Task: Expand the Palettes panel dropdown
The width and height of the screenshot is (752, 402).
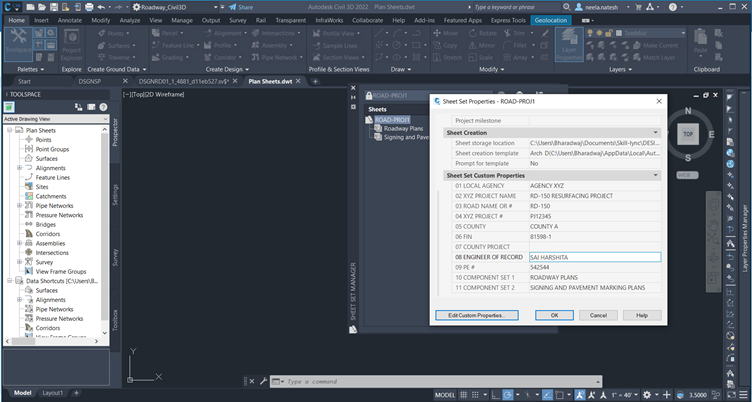Action: click(31, 69)
